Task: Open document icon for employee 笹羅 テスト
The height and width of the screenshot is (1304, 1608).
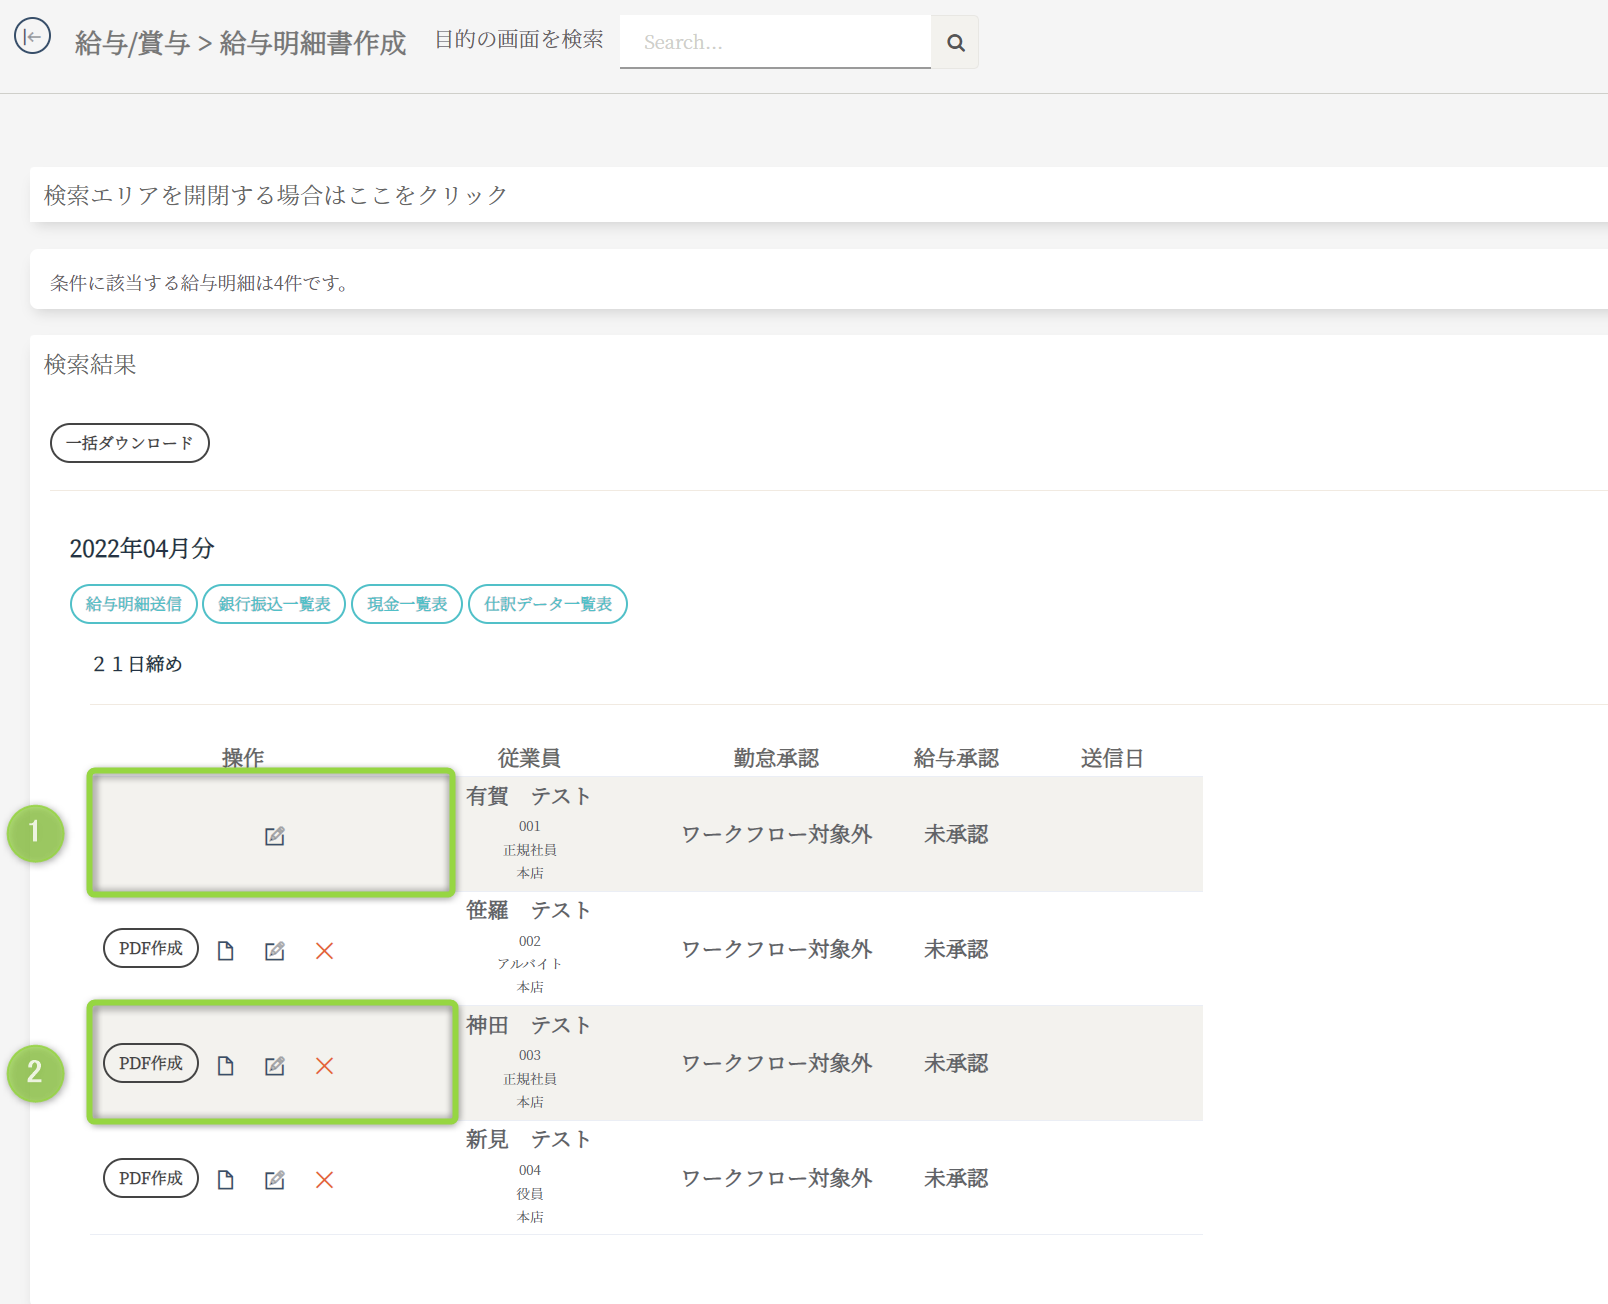Action: coord(226,951)
